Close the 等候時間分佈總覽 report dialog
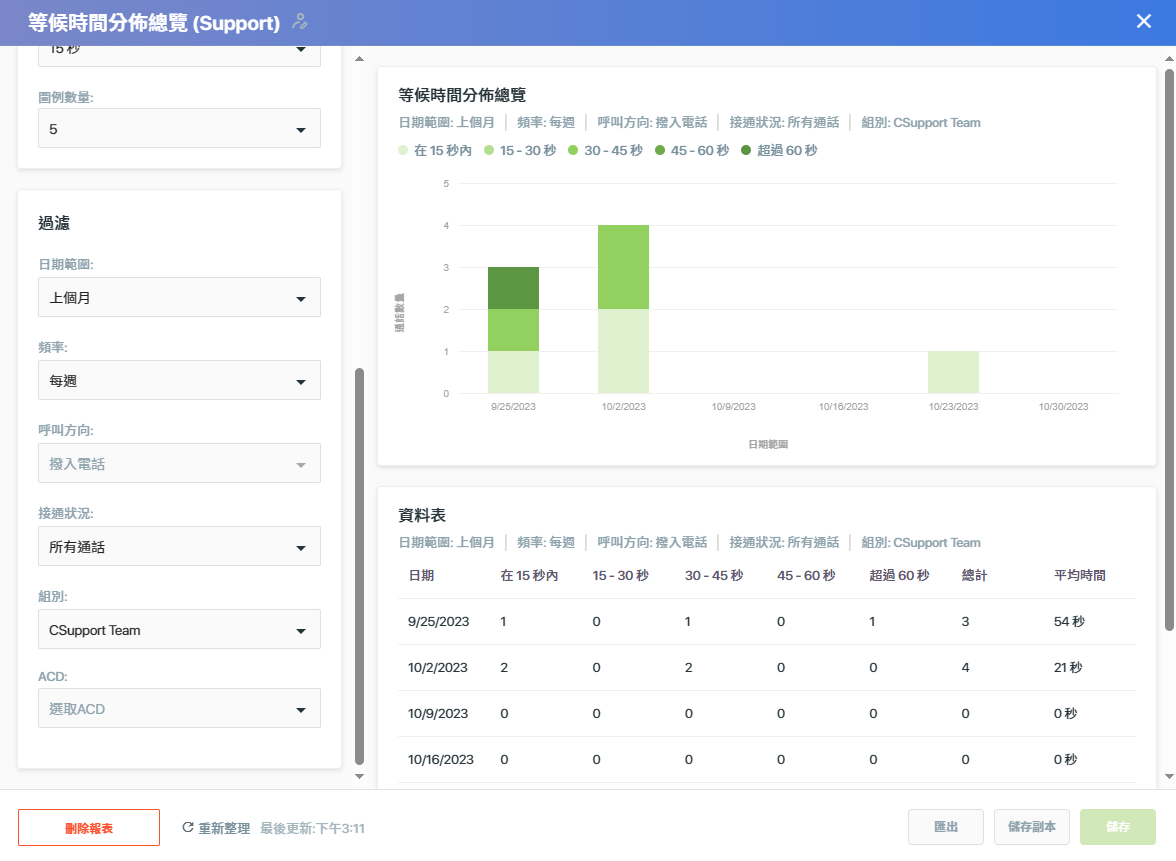 point(1143,22)
